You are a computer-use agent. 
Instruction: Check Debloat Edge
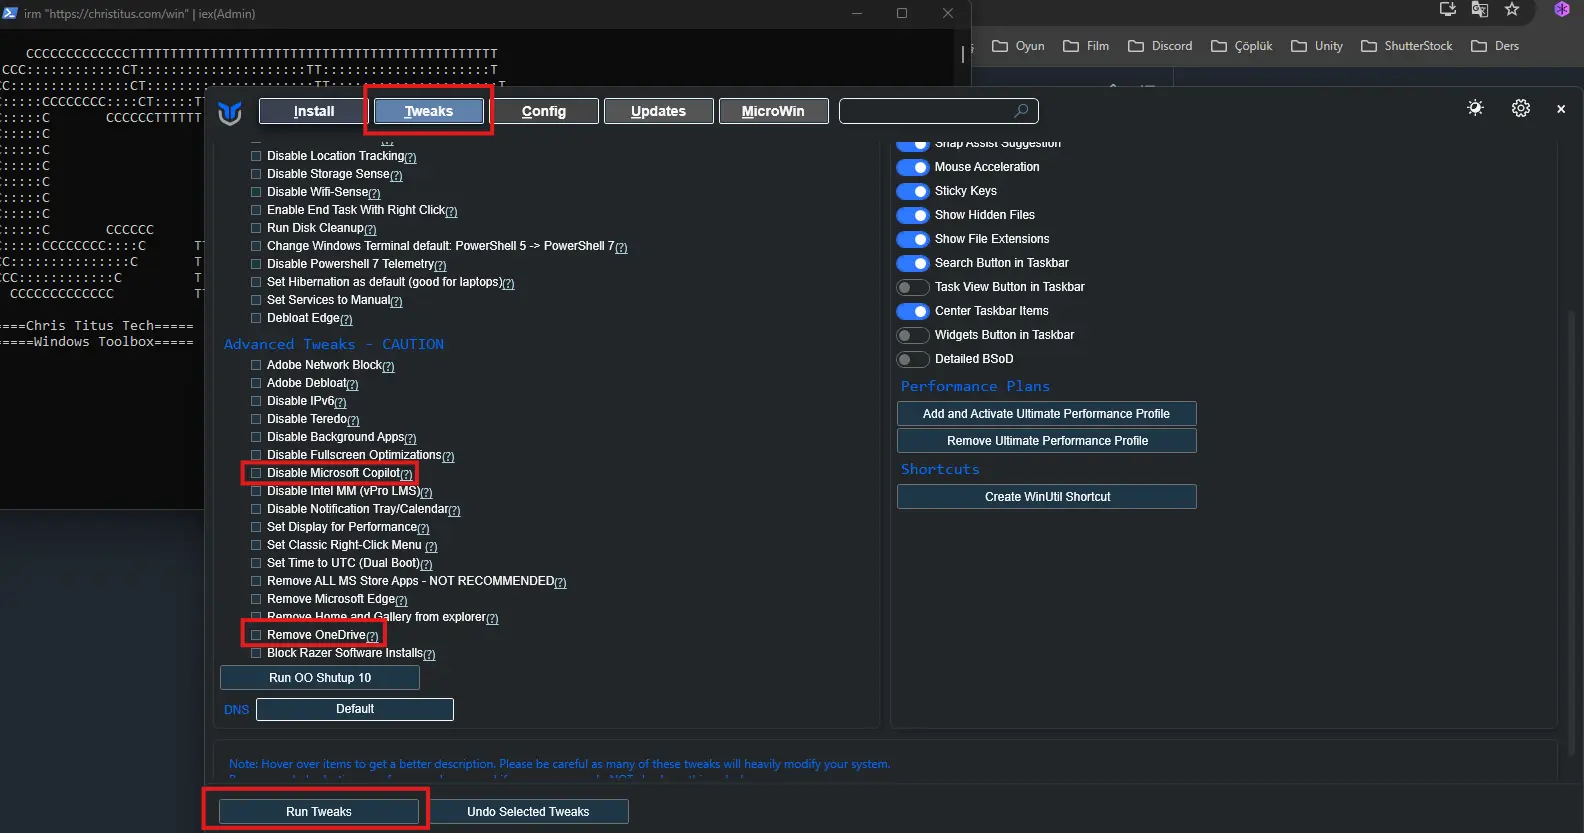[256, 318]
